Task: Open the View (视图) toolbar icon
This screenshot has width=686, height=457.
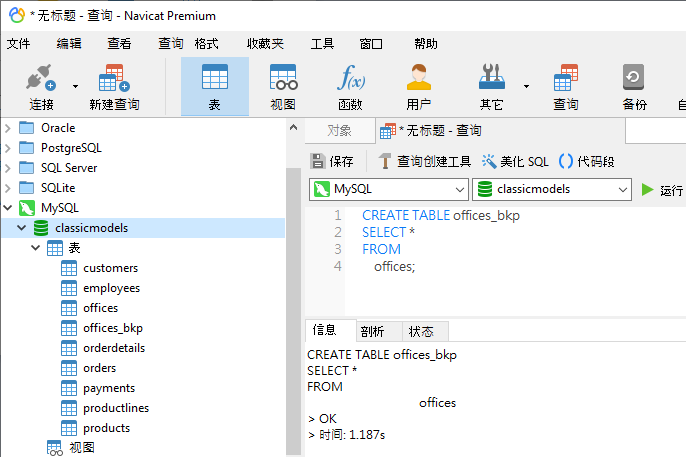Action: tap(283, 77)
